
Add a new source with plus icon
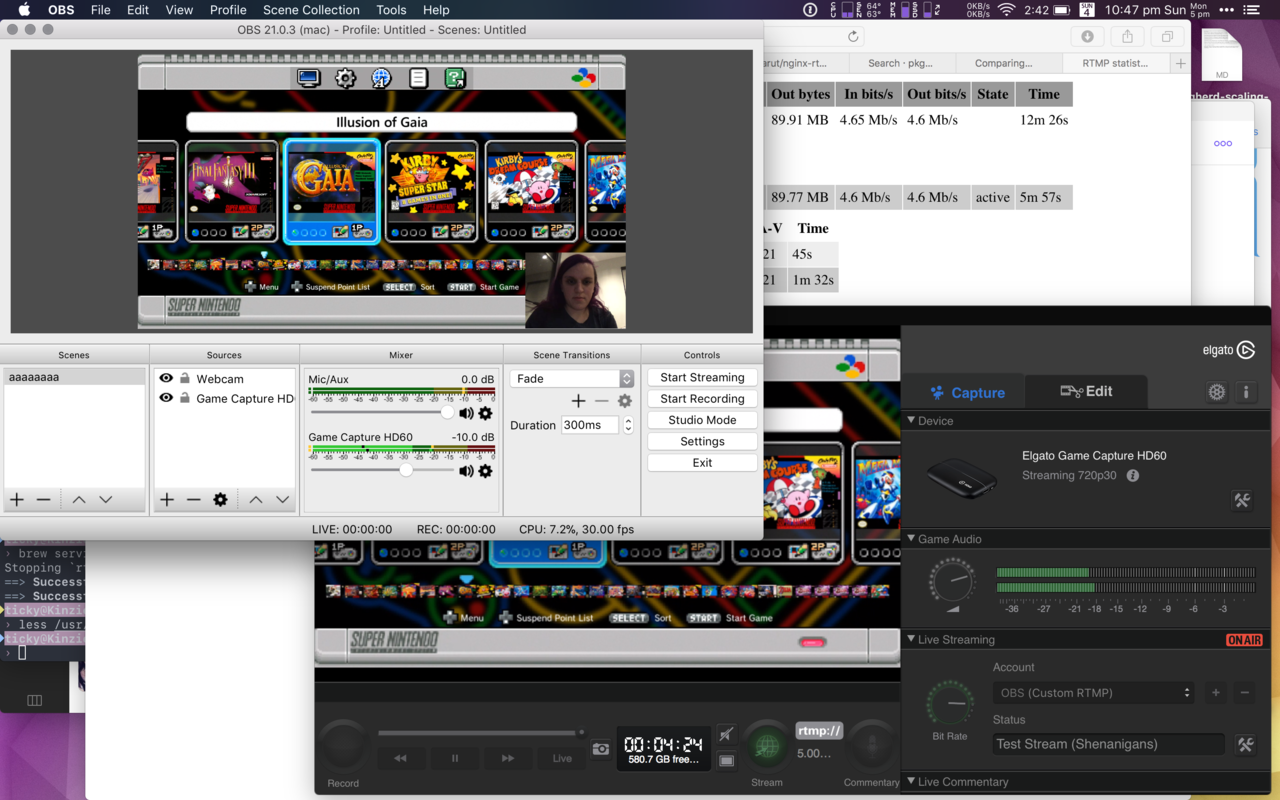coord(167,500)
